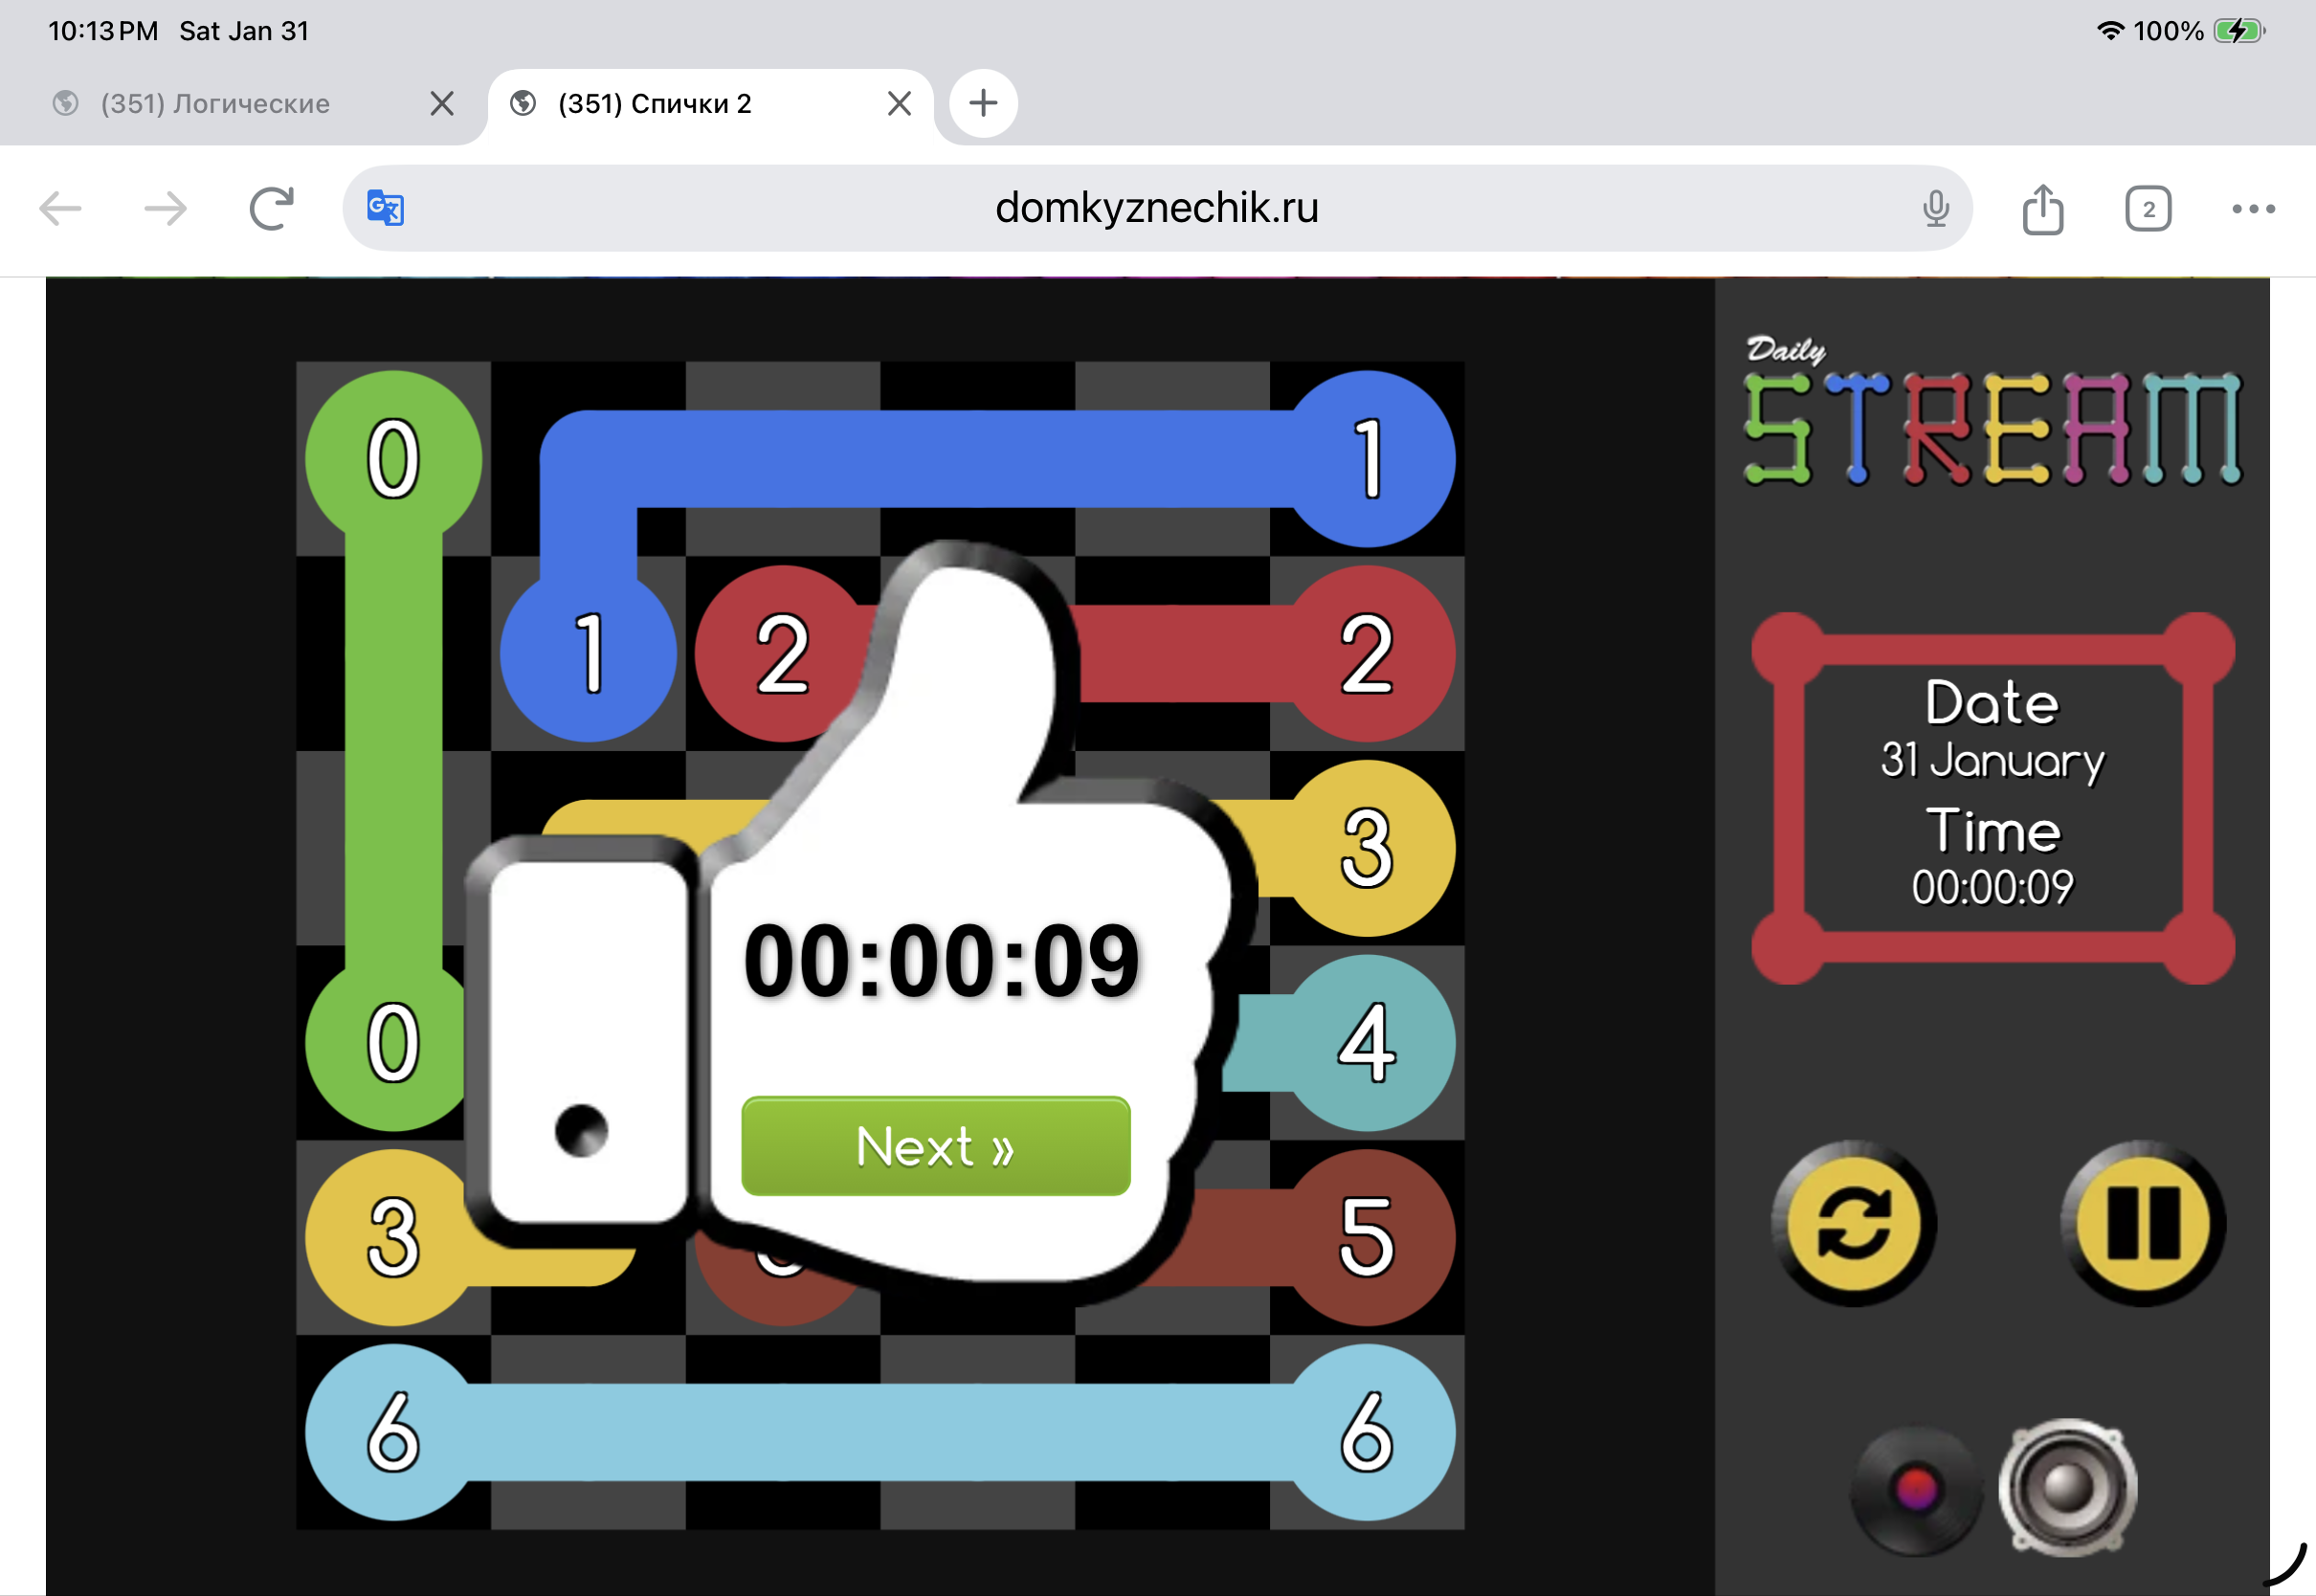
Task: Click the top-left green circle numbered 0
Action: coord(393,459)
